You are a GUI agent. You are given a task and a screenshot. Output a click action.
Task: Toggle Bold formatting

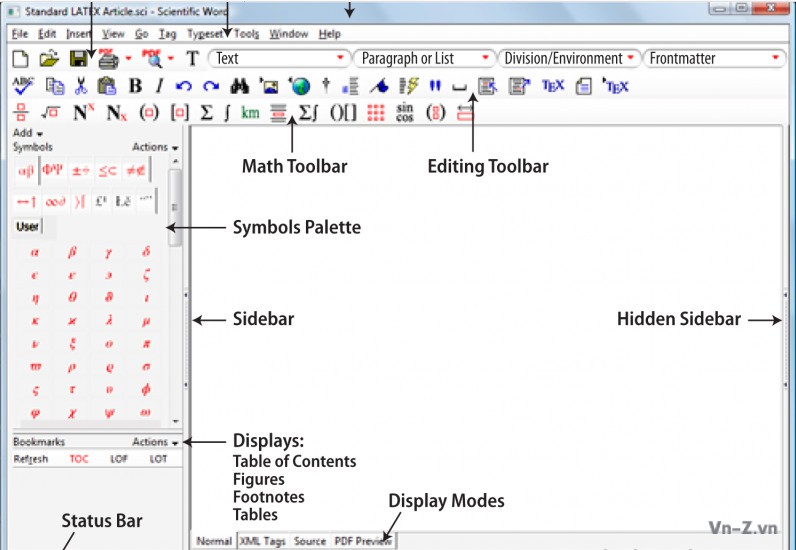point(135,86)
